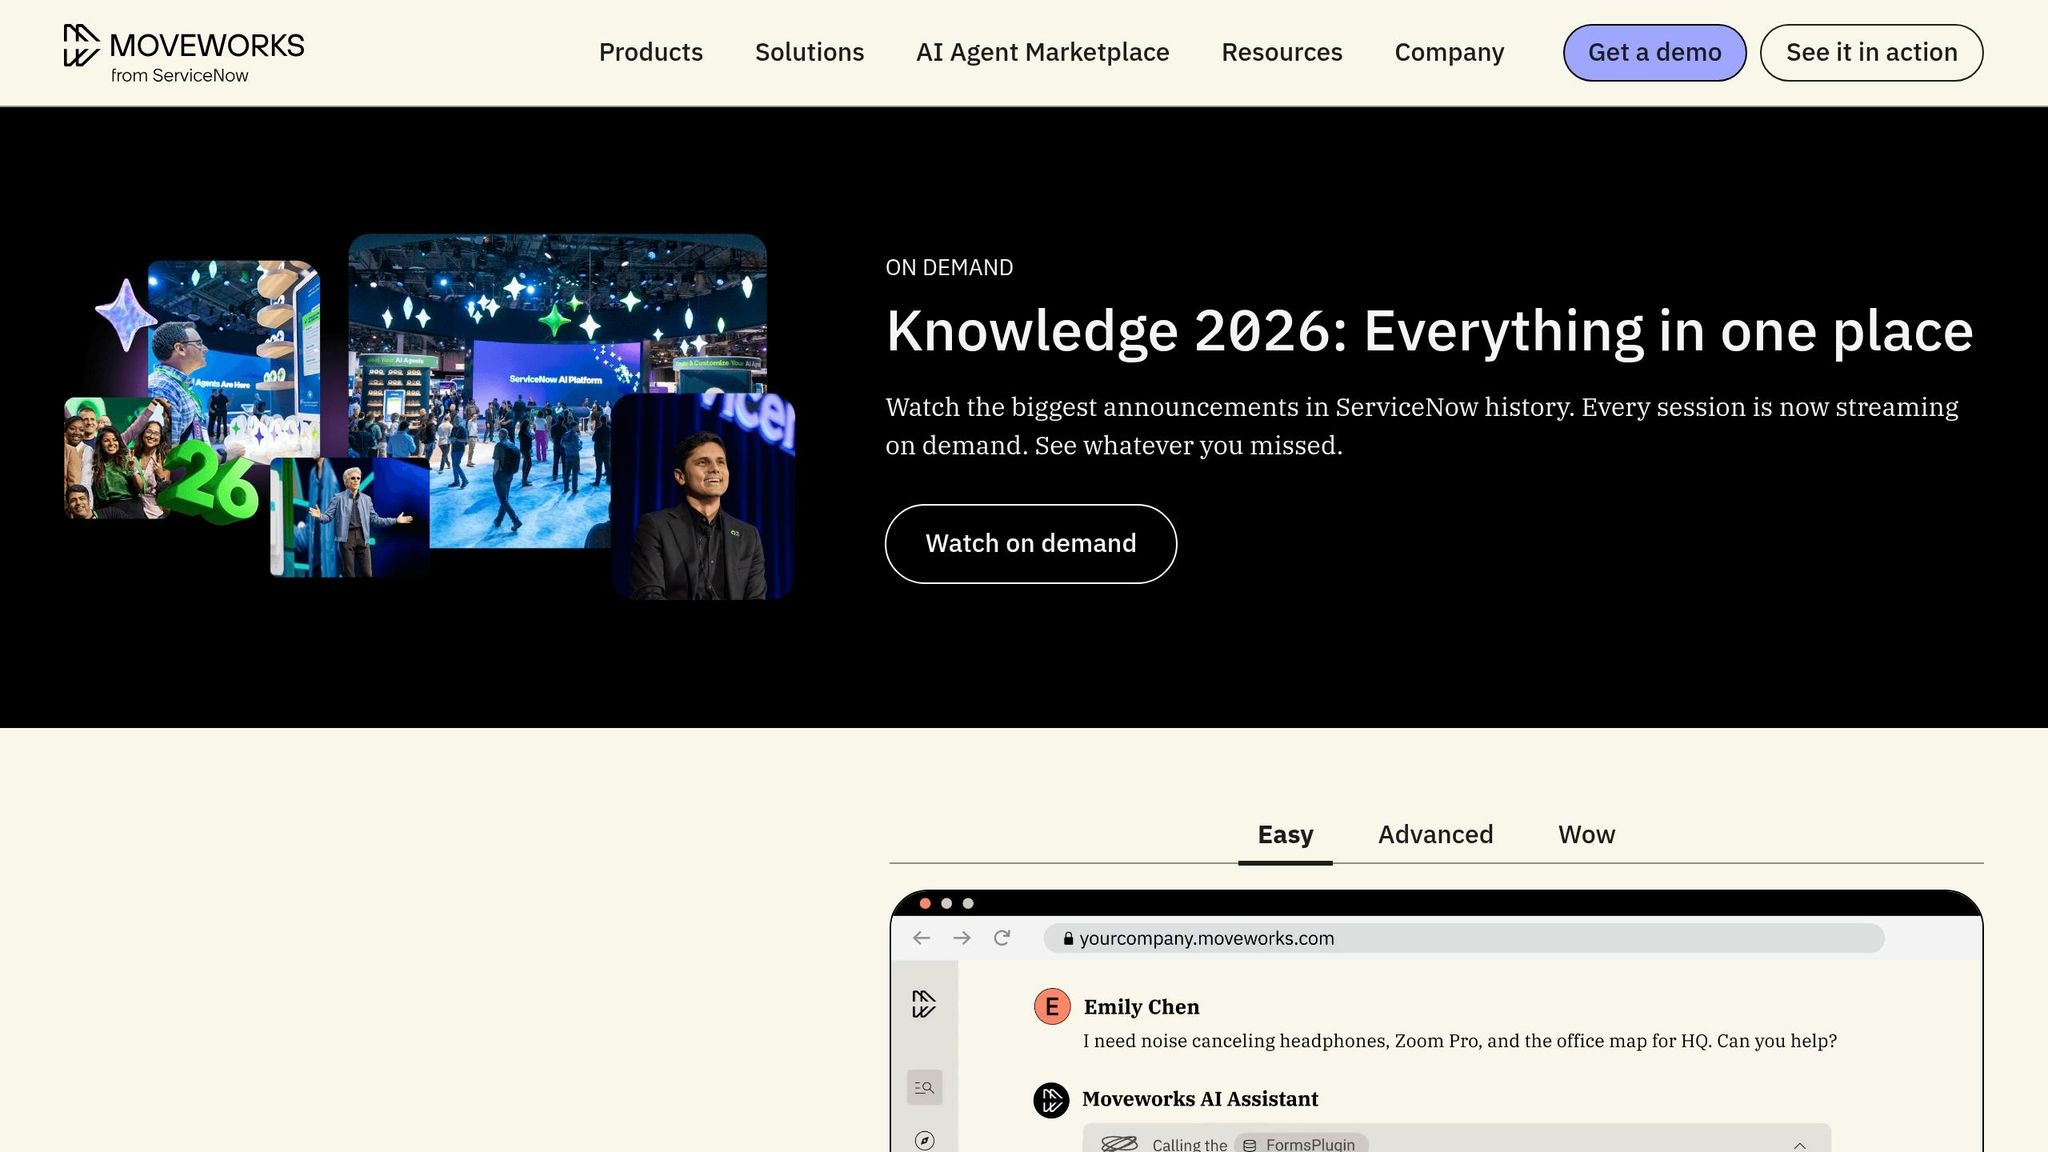The image size is (2048, 1152).
Task: Switch to the Advanced tab
Action: 1435,835
